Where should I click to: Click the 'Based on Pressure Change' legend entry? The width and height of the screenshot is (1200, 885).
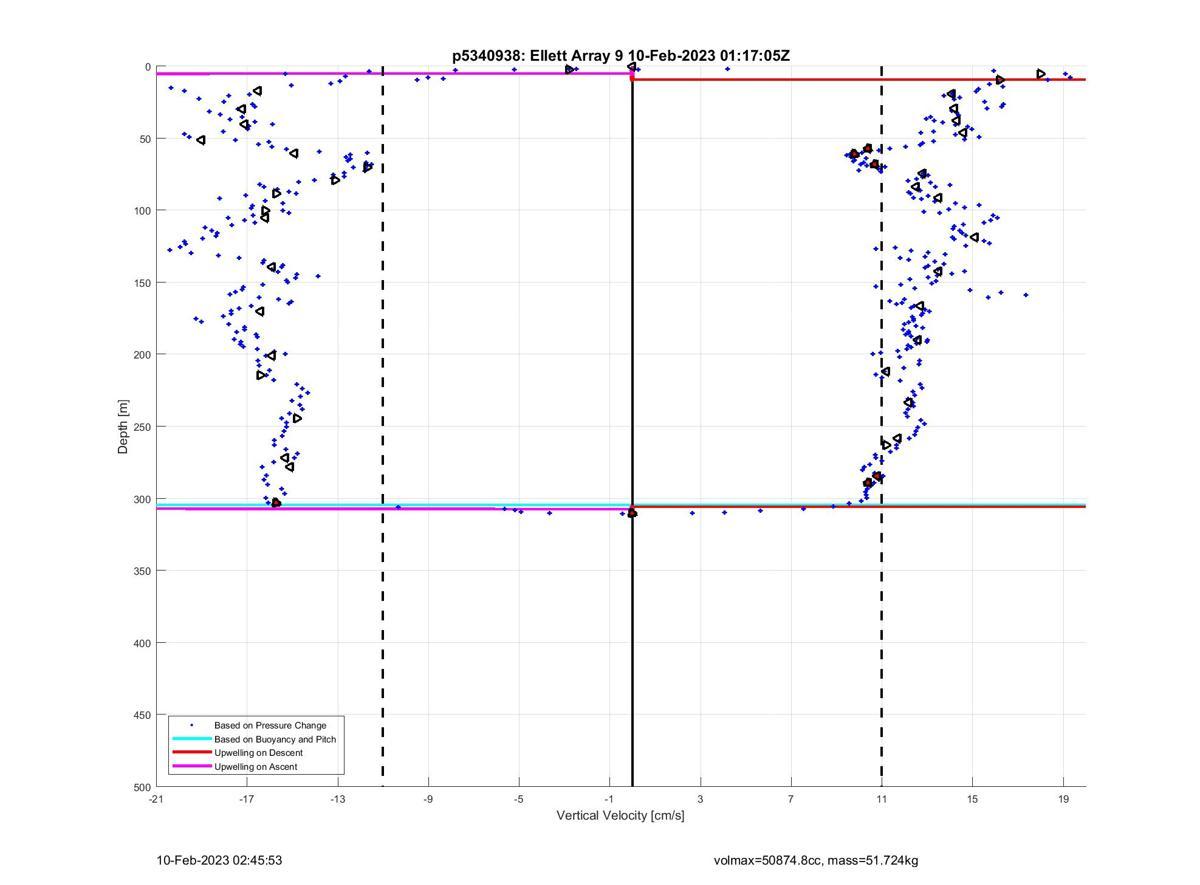pyautogui.click(x=270, y=725)
